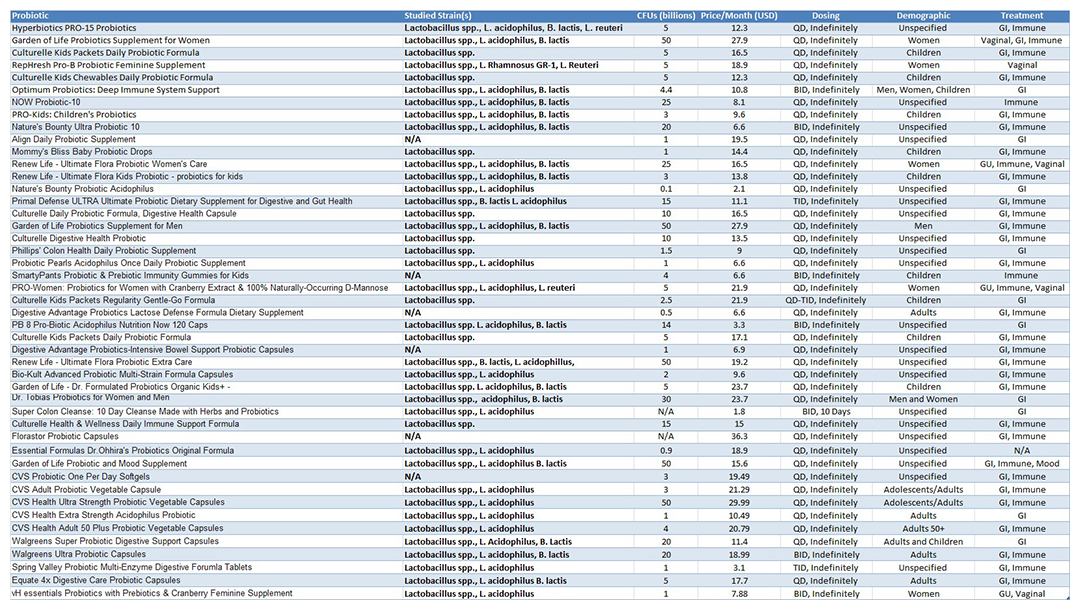Select the Men, Women, Children demographic cell
Screen dimensions: 1080x610
923,90
